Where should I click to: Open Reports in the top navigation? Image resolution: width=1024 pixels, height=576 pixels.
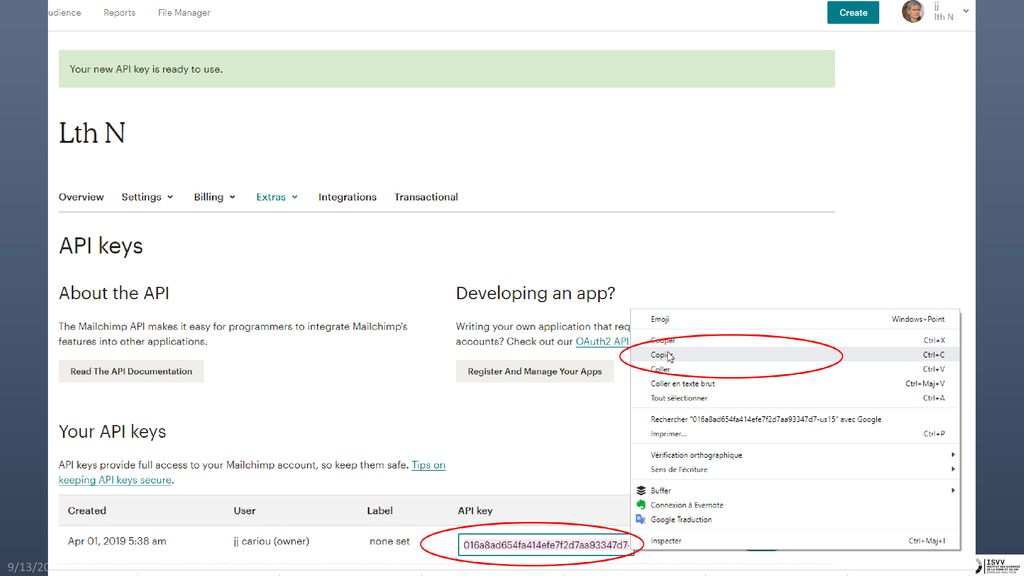click(120, 12)
